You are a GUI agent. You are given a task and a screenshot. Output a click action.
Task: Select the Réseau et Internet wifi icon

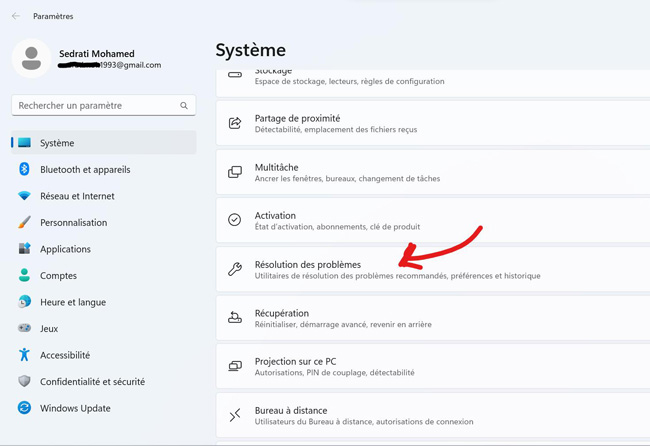24,196
